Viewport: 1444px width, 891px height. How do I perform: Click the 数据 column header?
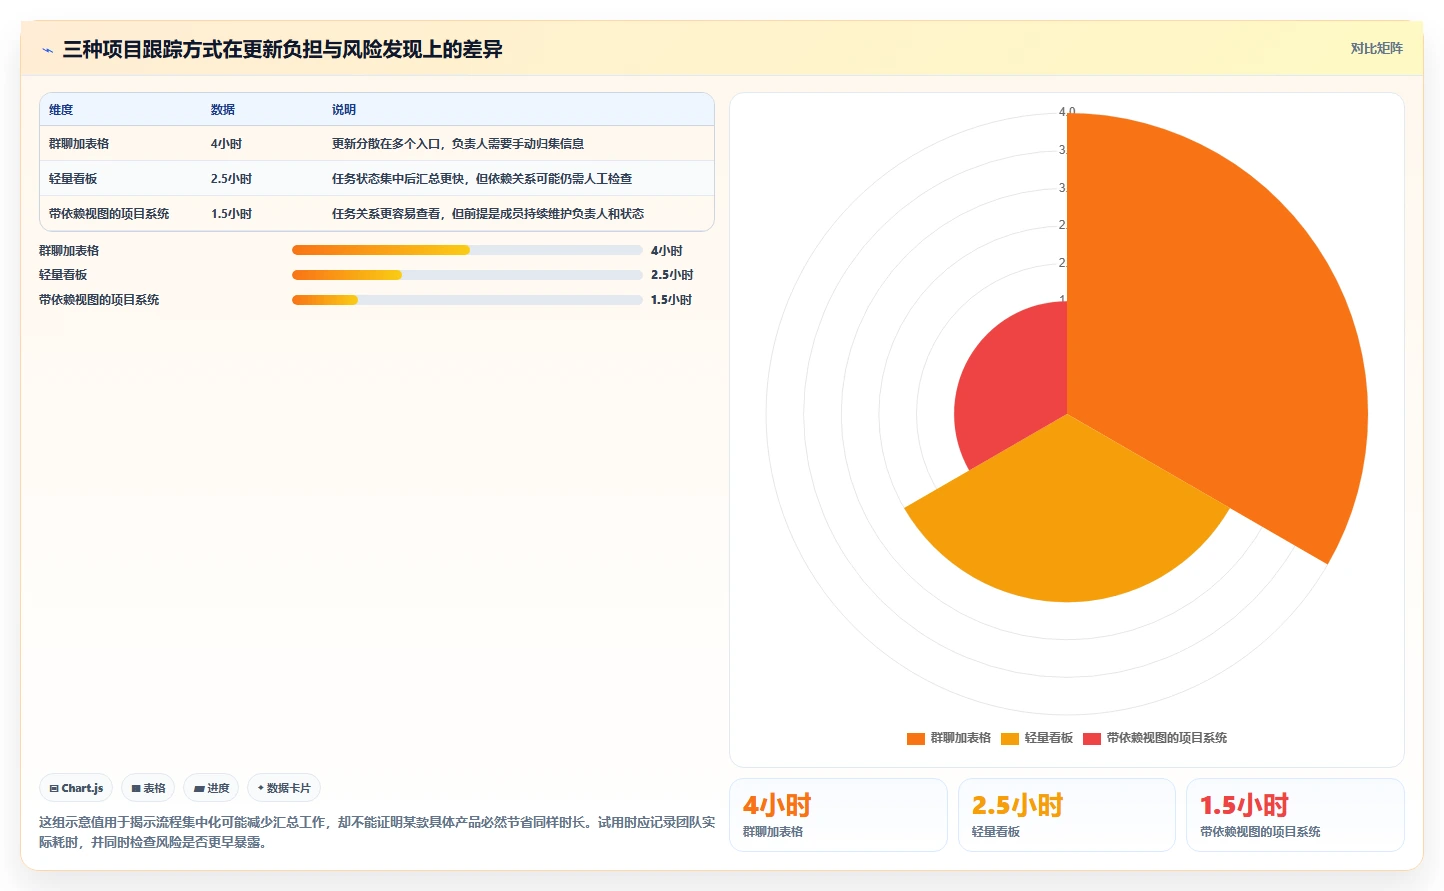[223, 110]
